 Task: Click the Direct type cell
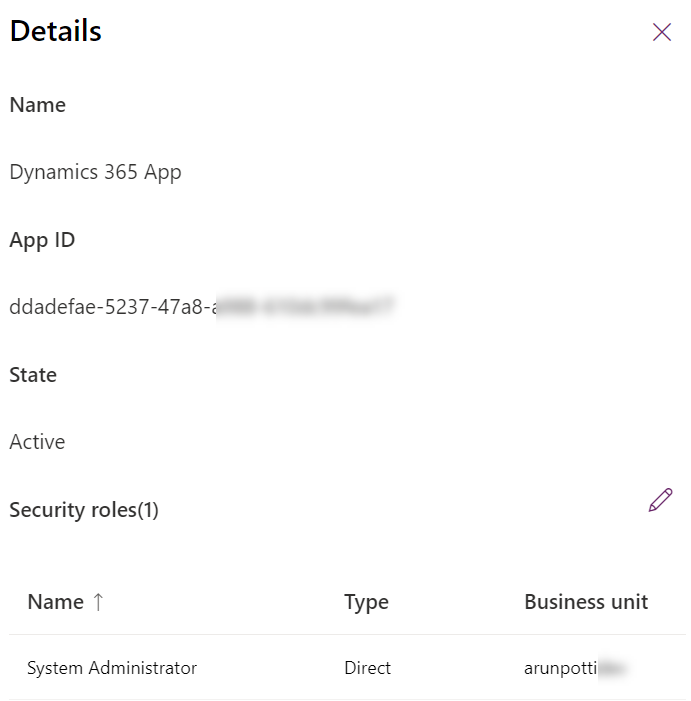(x=367, y=668)
